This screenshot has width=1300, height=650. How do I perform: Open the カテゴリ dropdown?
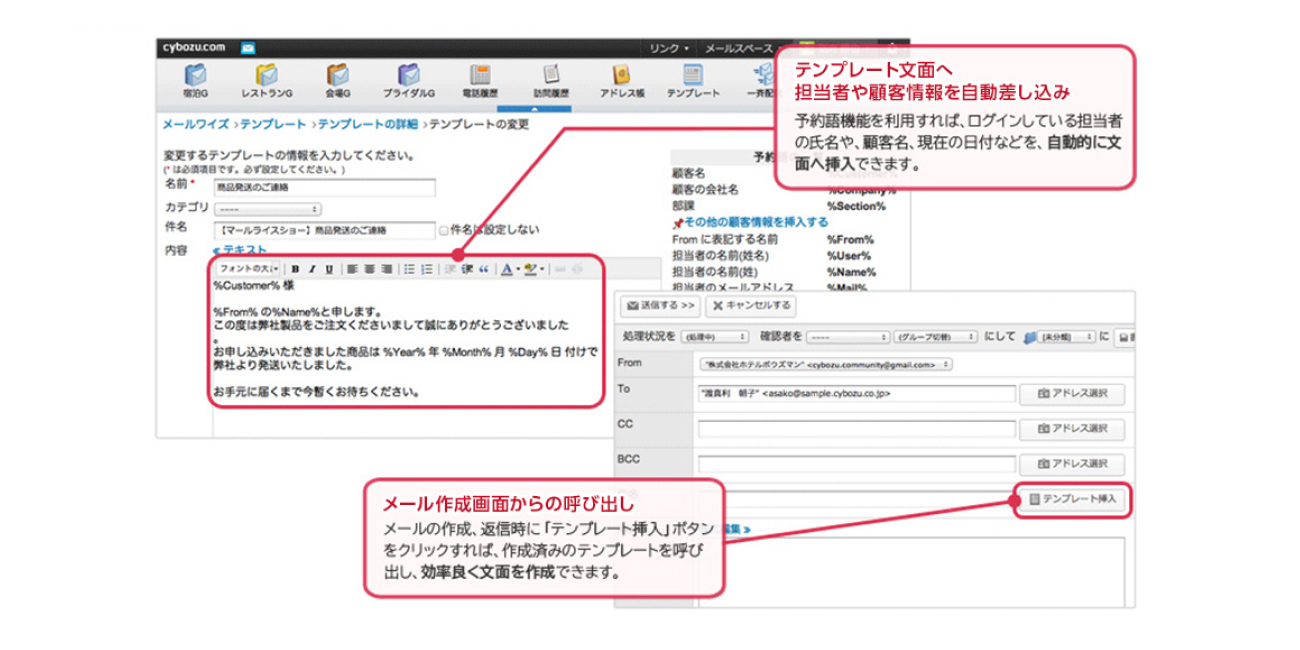click(268, 209)
